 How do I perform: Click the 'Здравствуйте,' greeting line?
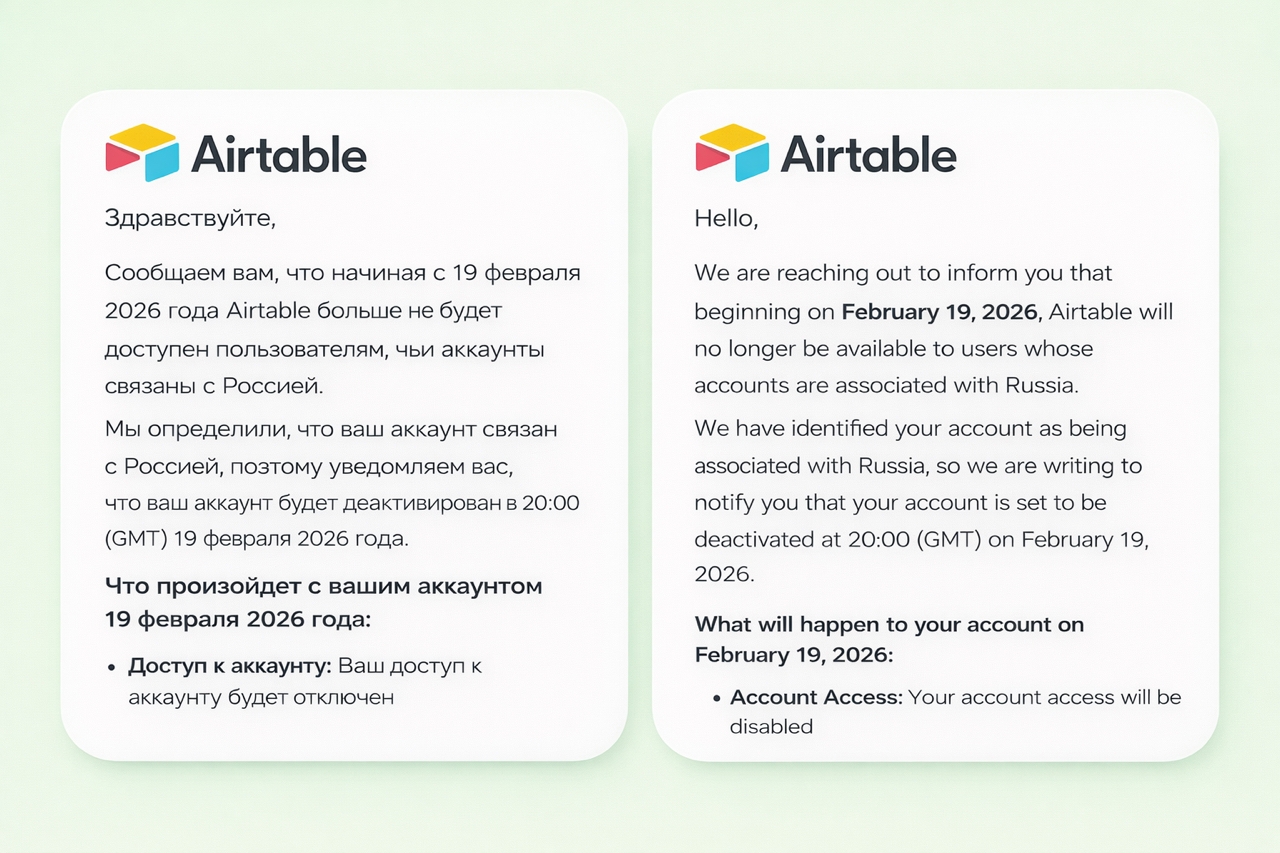click(x=189, y=218)
